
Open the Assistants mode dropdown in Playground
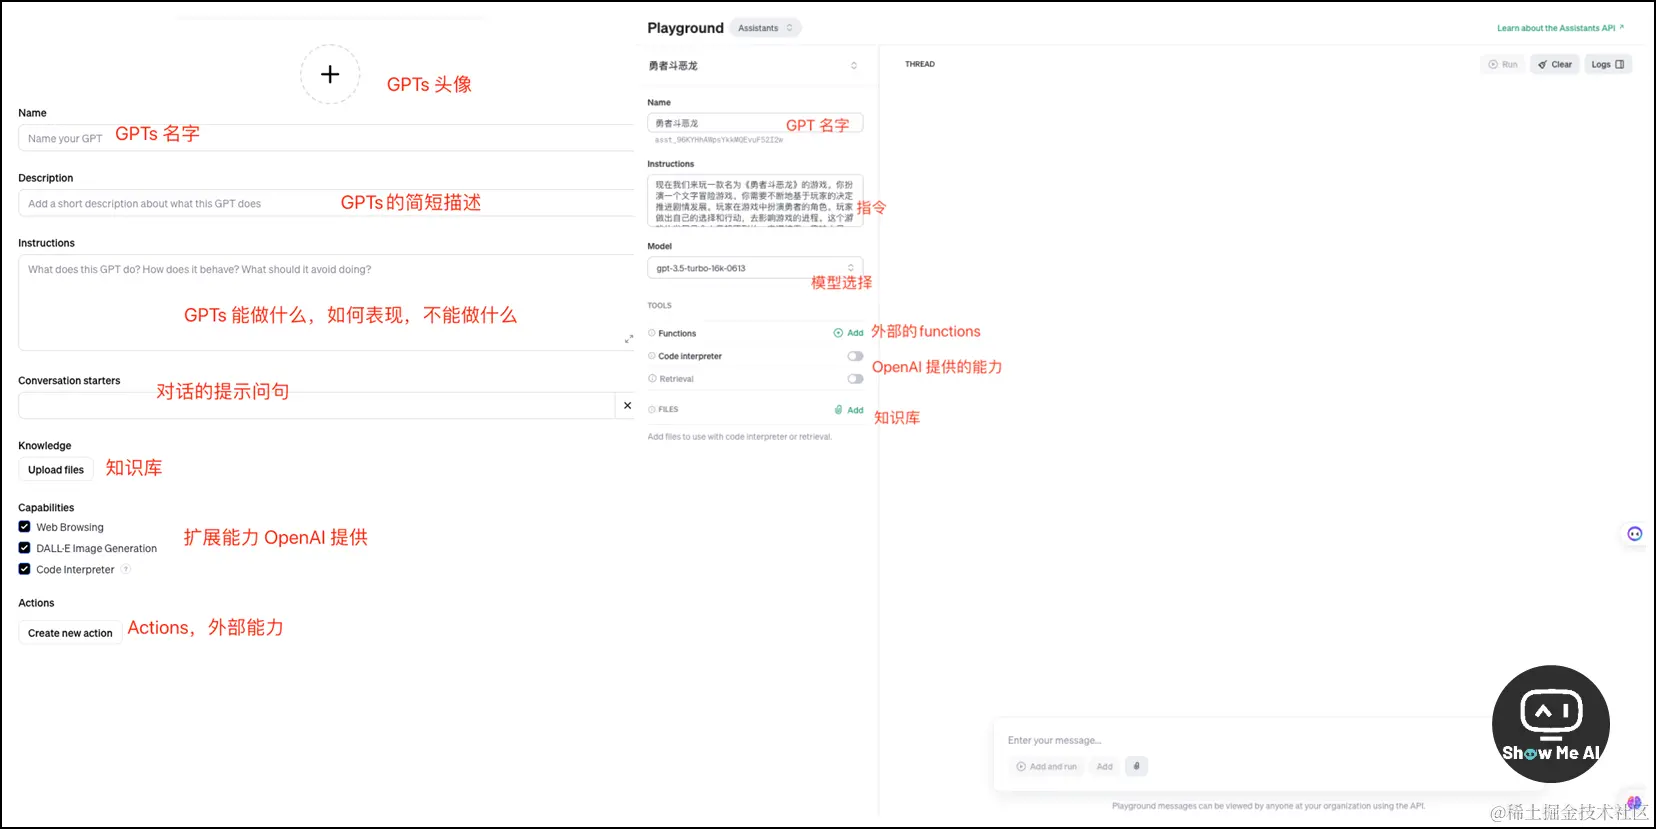765,28
